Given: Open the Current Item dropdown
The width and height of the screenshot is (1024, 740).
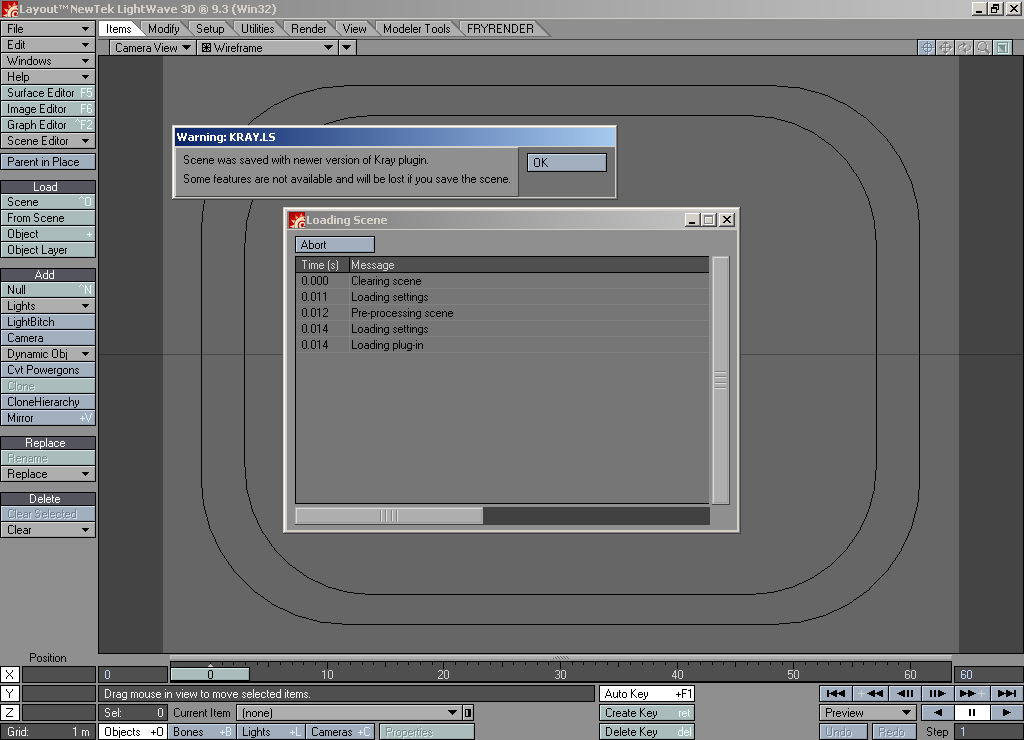Looking at the screenshot, I should click(x=347, y=713).
